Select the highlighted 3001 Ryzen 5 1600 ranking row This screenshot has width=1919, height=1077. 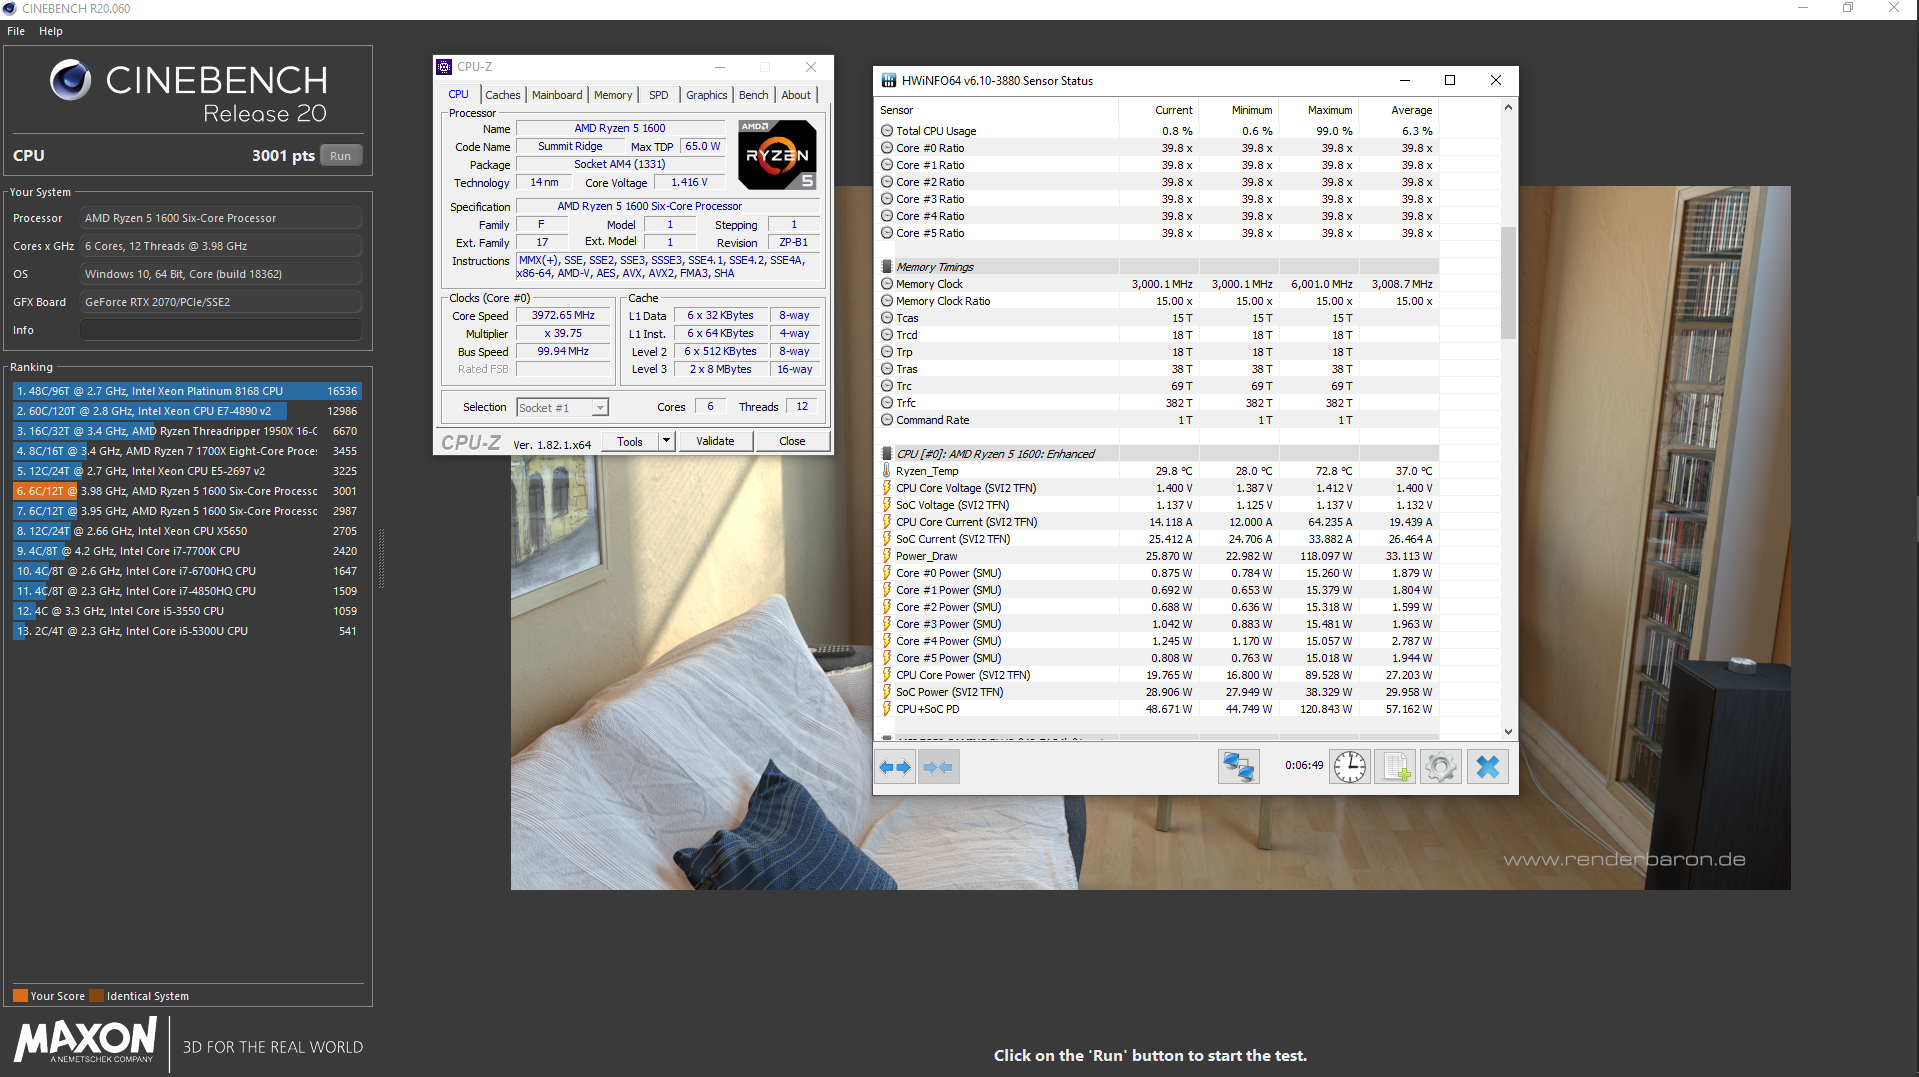point(187,491)
